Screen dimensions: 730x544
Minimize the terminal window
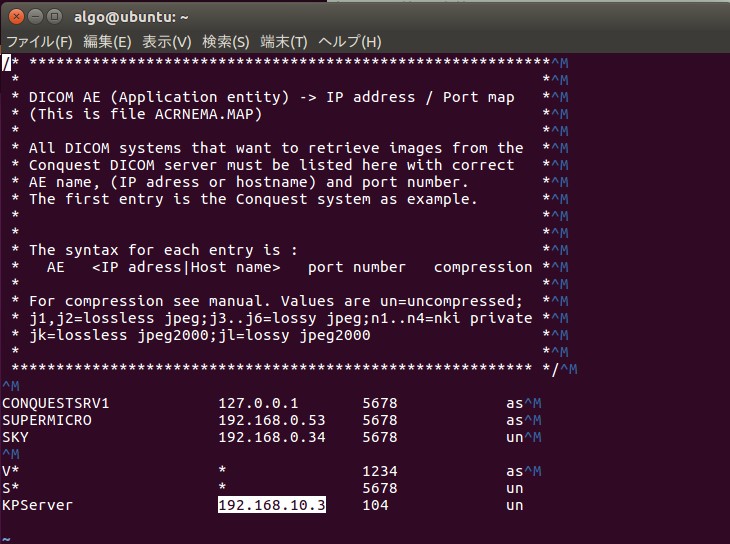pyautogui.click(x=35, y=17)
